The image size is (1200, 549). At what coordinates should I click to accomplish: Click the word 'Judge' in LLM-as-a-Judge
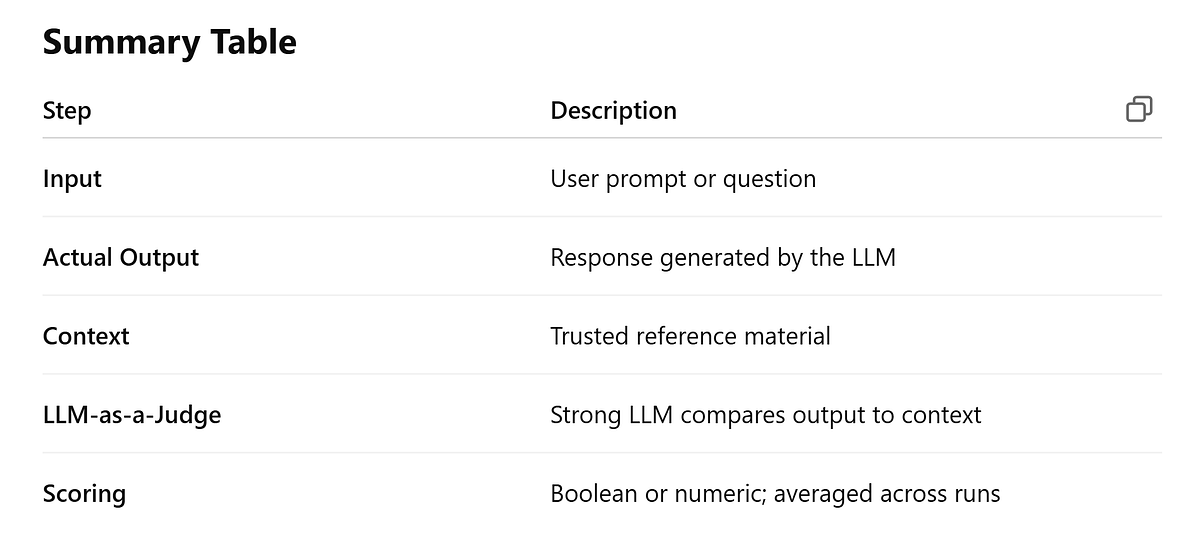tap(189, 416)
